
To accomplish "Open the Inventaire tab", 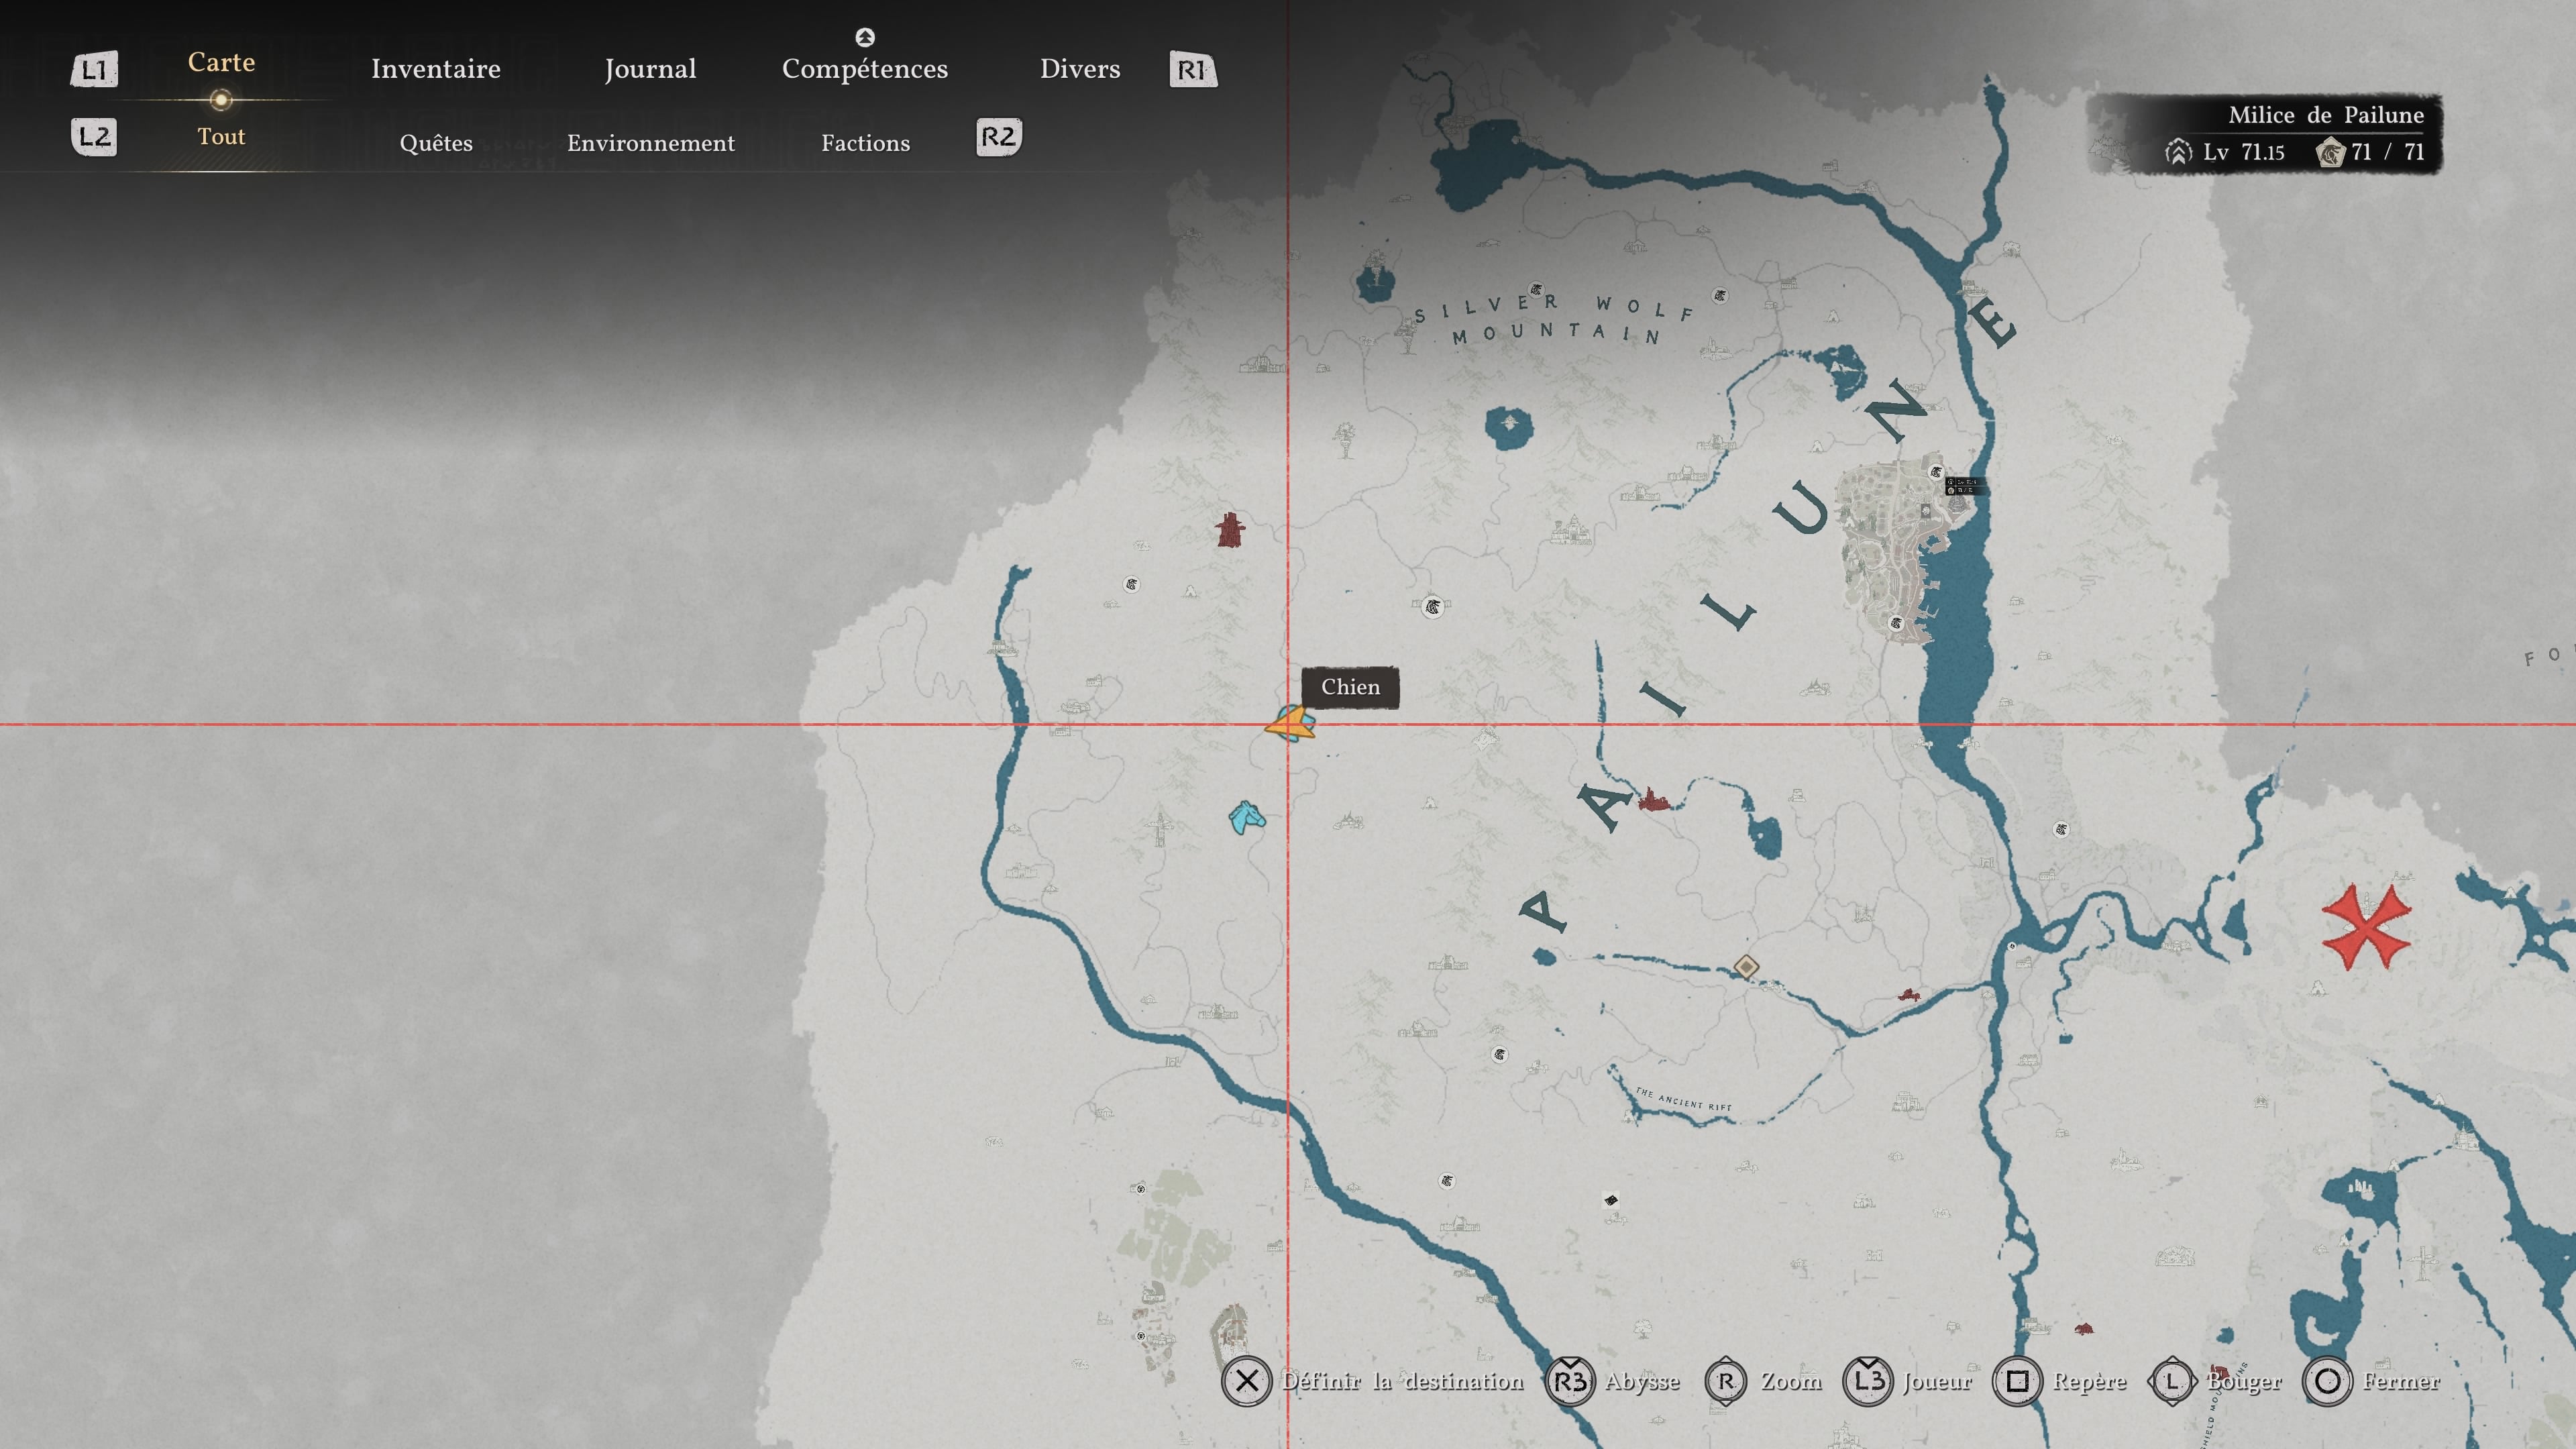I will tap(435, 69).
